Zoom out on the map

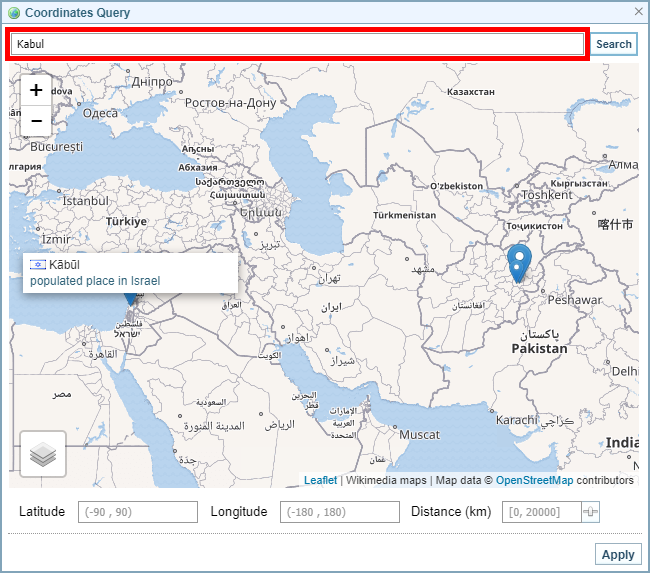36,121
